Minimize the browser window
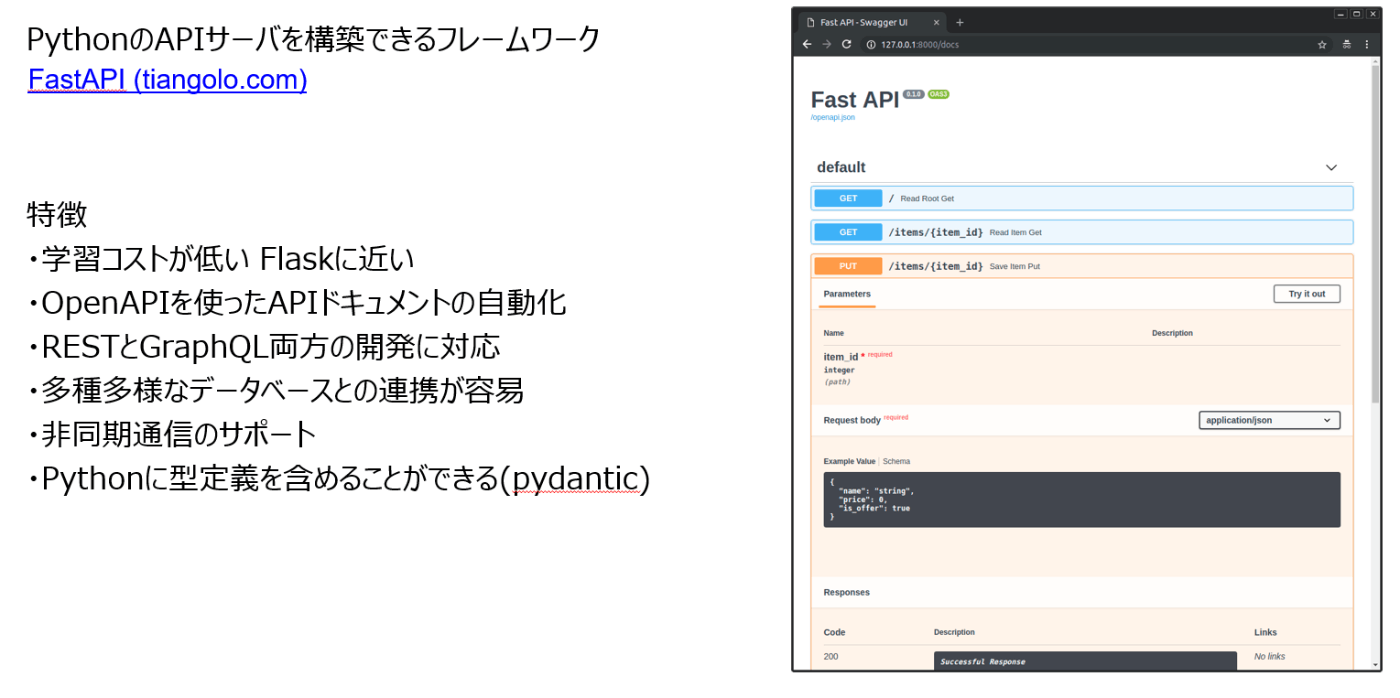 (1340, 14)
